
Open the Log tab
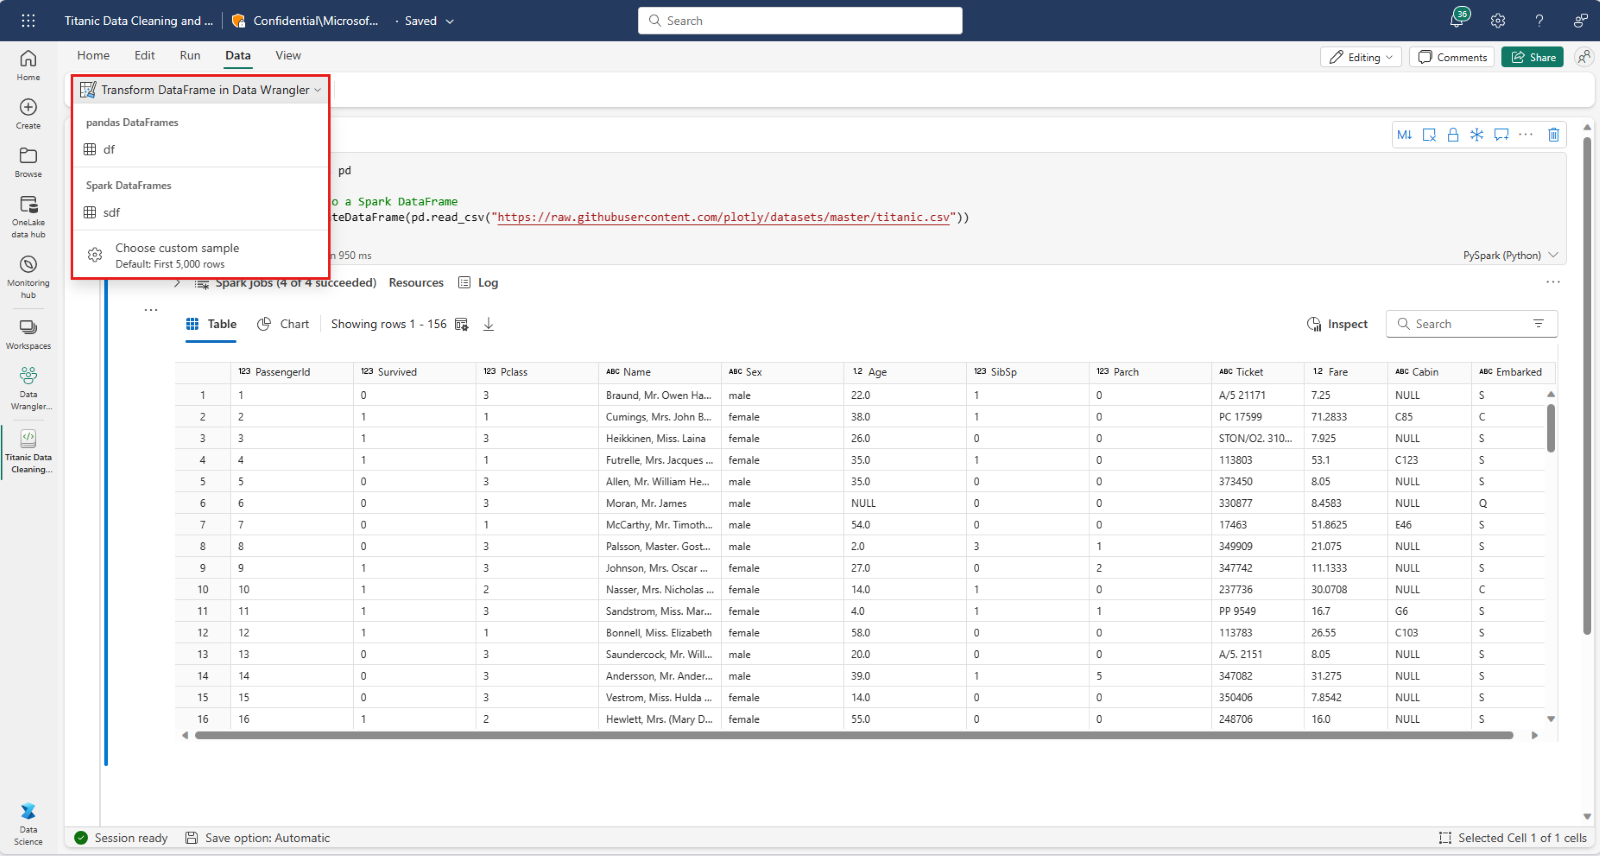tap(478, 283)
